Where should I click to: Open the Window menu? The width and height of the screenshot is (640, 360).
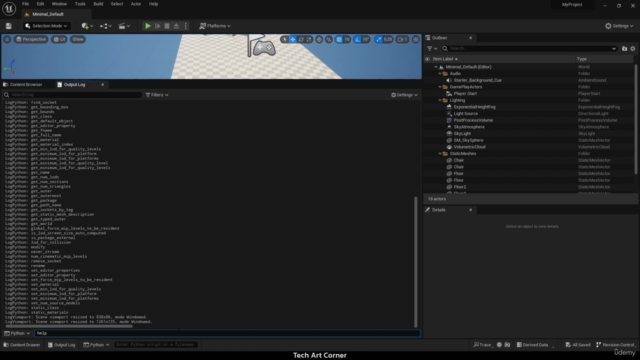coord(59,4)
